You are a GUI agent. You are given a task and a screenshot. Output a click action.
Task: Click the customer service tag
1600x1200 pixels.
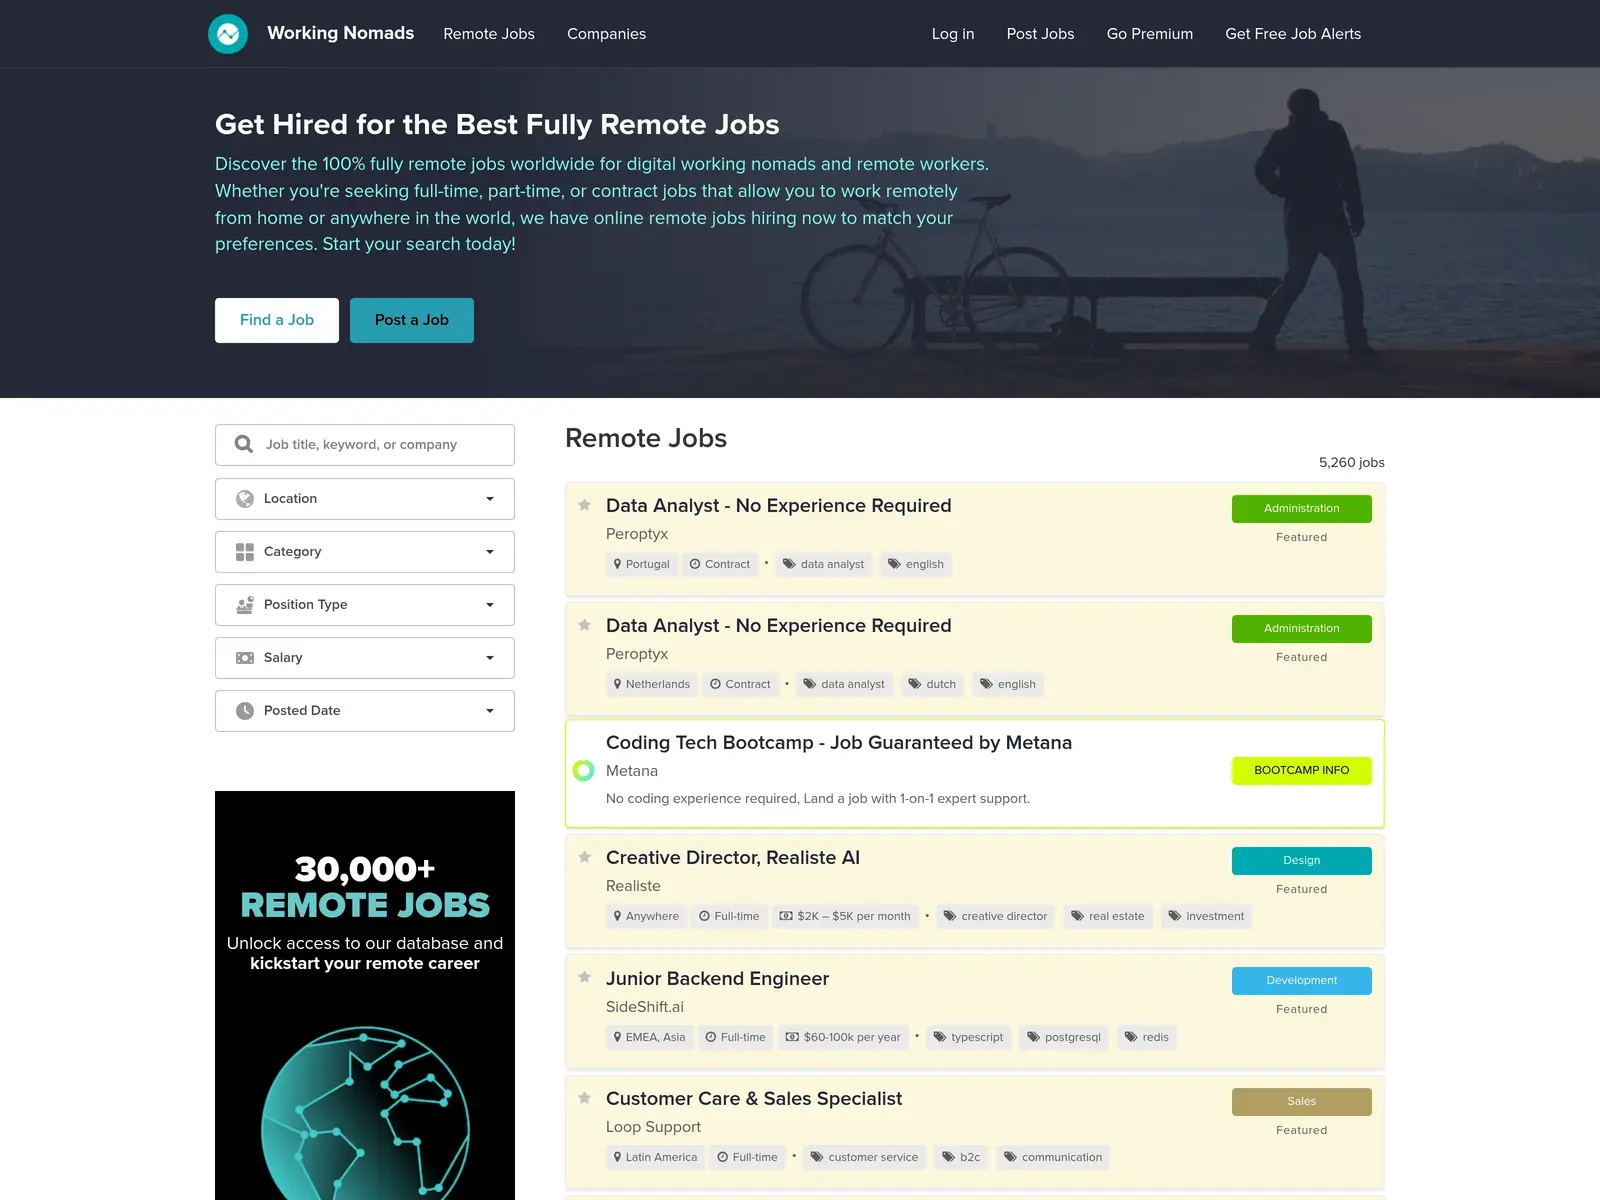(864, 1157)
